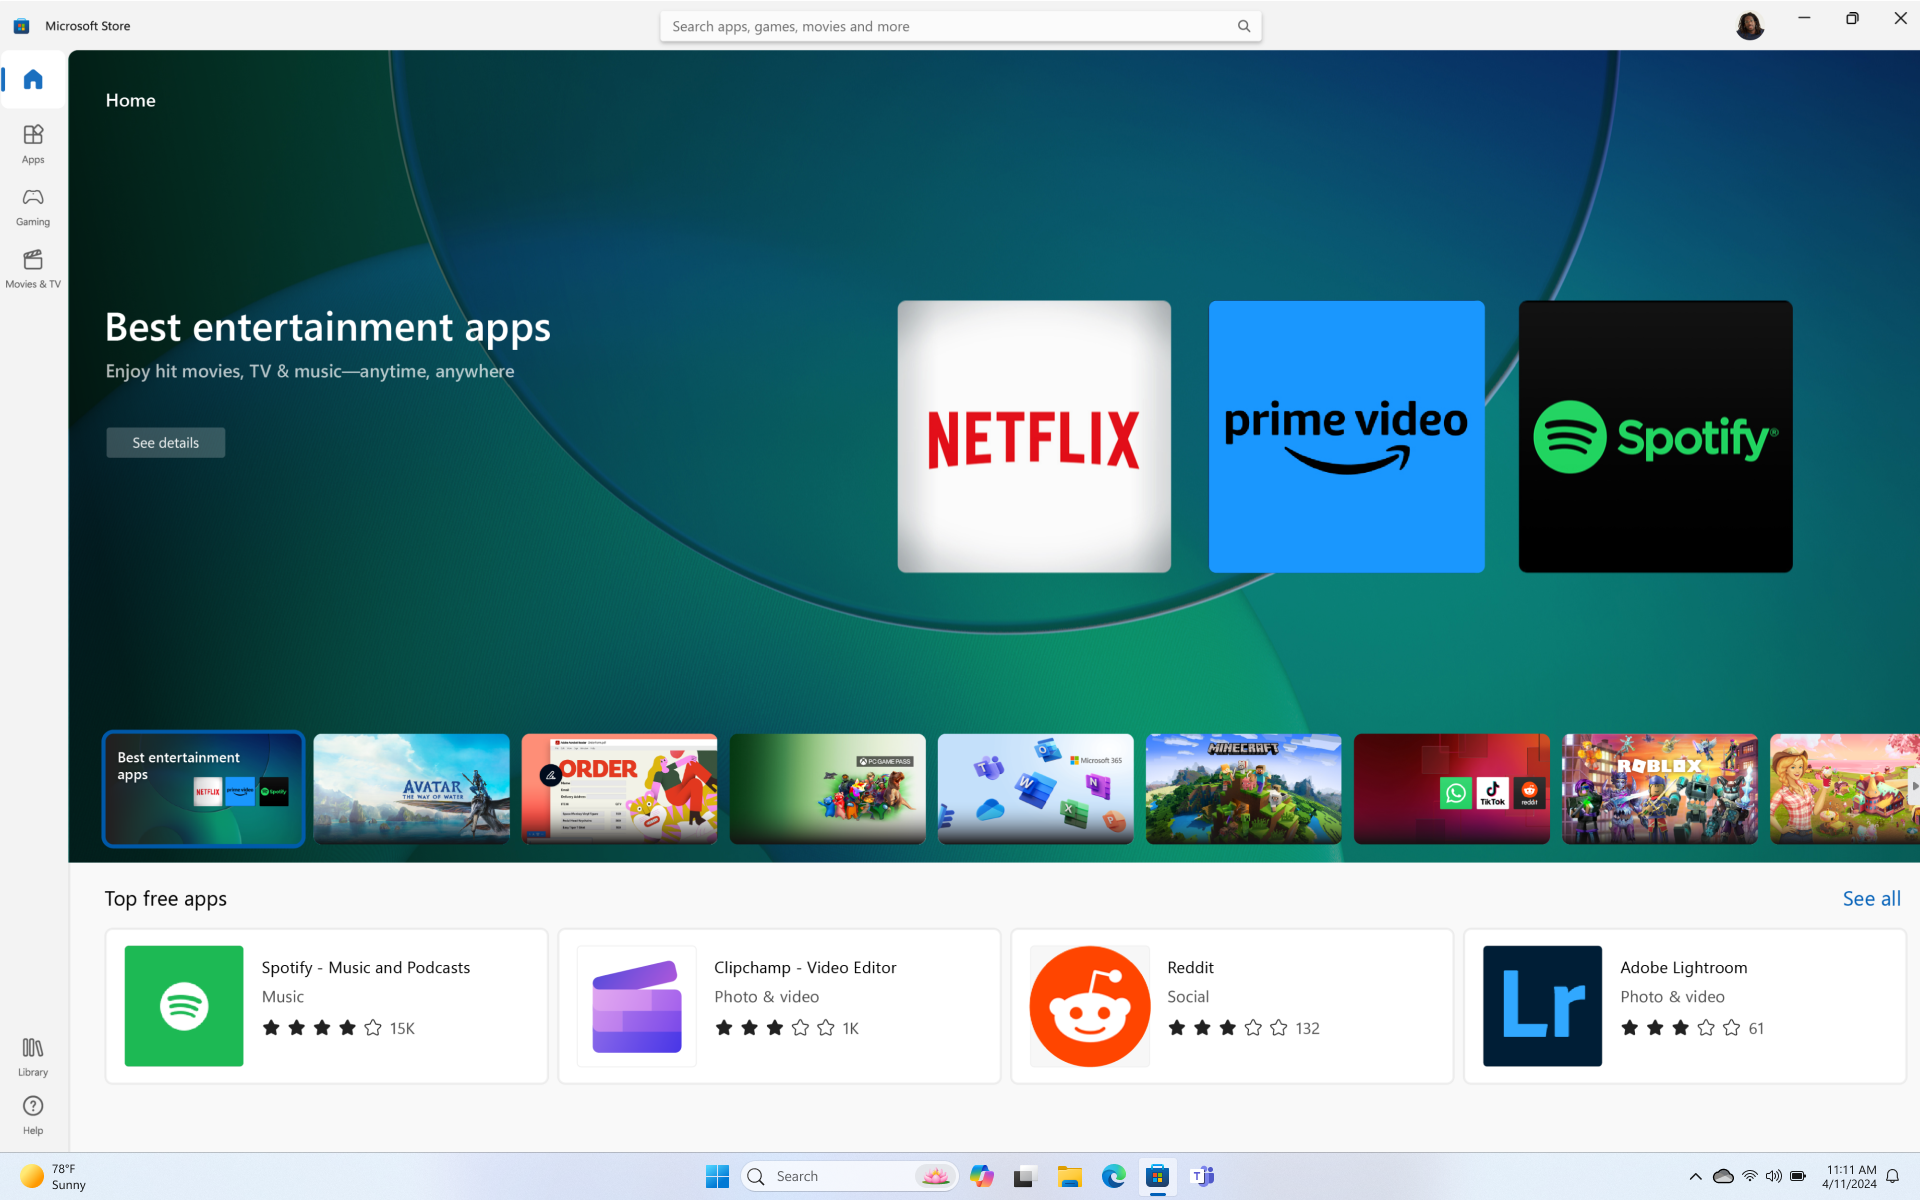
Task: Select the Microsoft 365 thumbnail
Action: tap(1036, 789)
